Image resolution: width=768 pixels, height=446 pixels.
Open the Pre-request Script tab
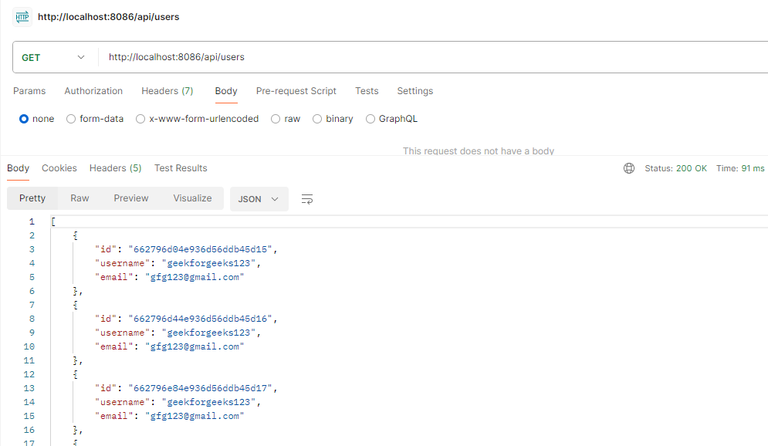[296, 91]
